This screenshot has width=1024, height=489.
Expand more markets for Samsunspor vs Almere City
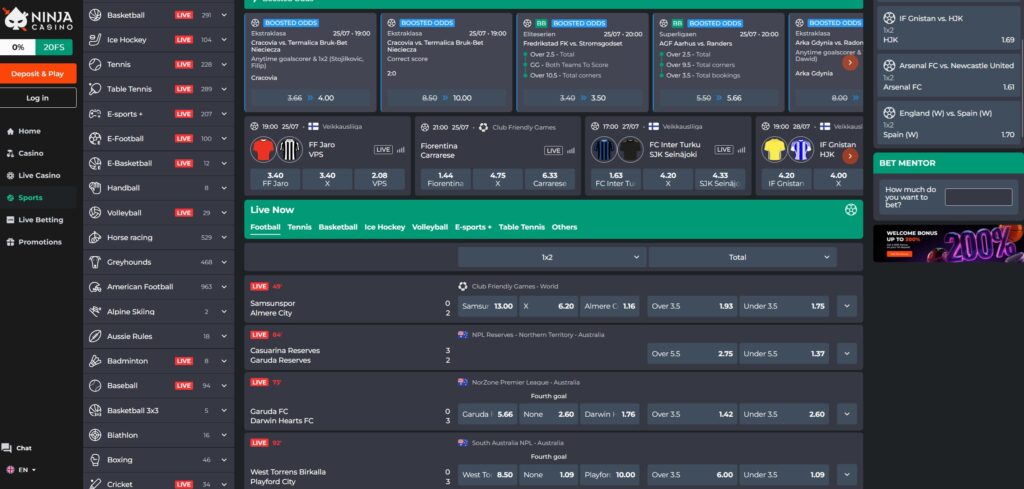tap(846, 306)
